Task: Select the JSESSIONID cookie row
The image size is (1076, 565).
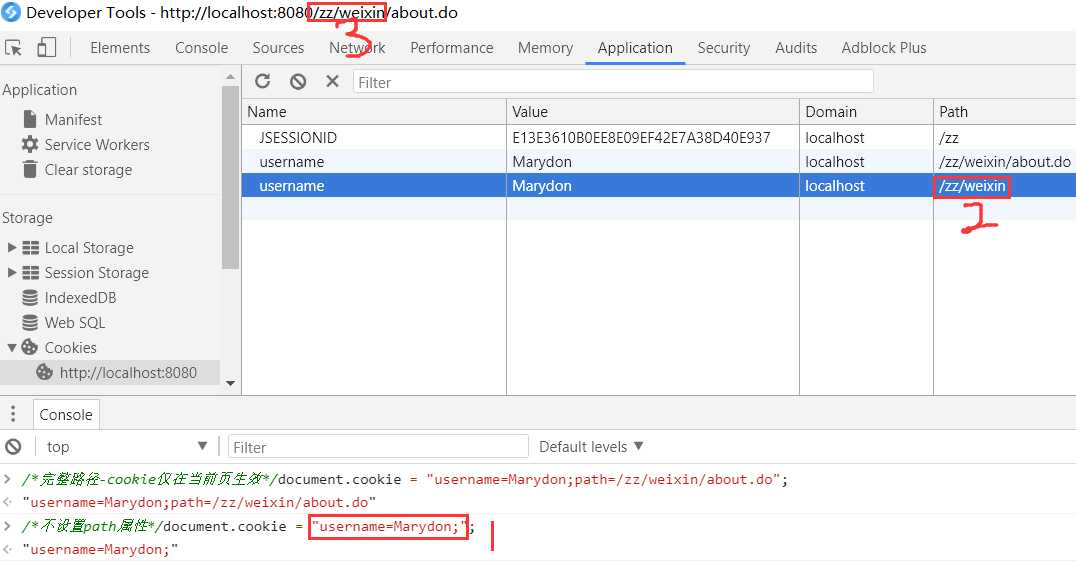Action: pyautogui.click(x=659, y=137)
